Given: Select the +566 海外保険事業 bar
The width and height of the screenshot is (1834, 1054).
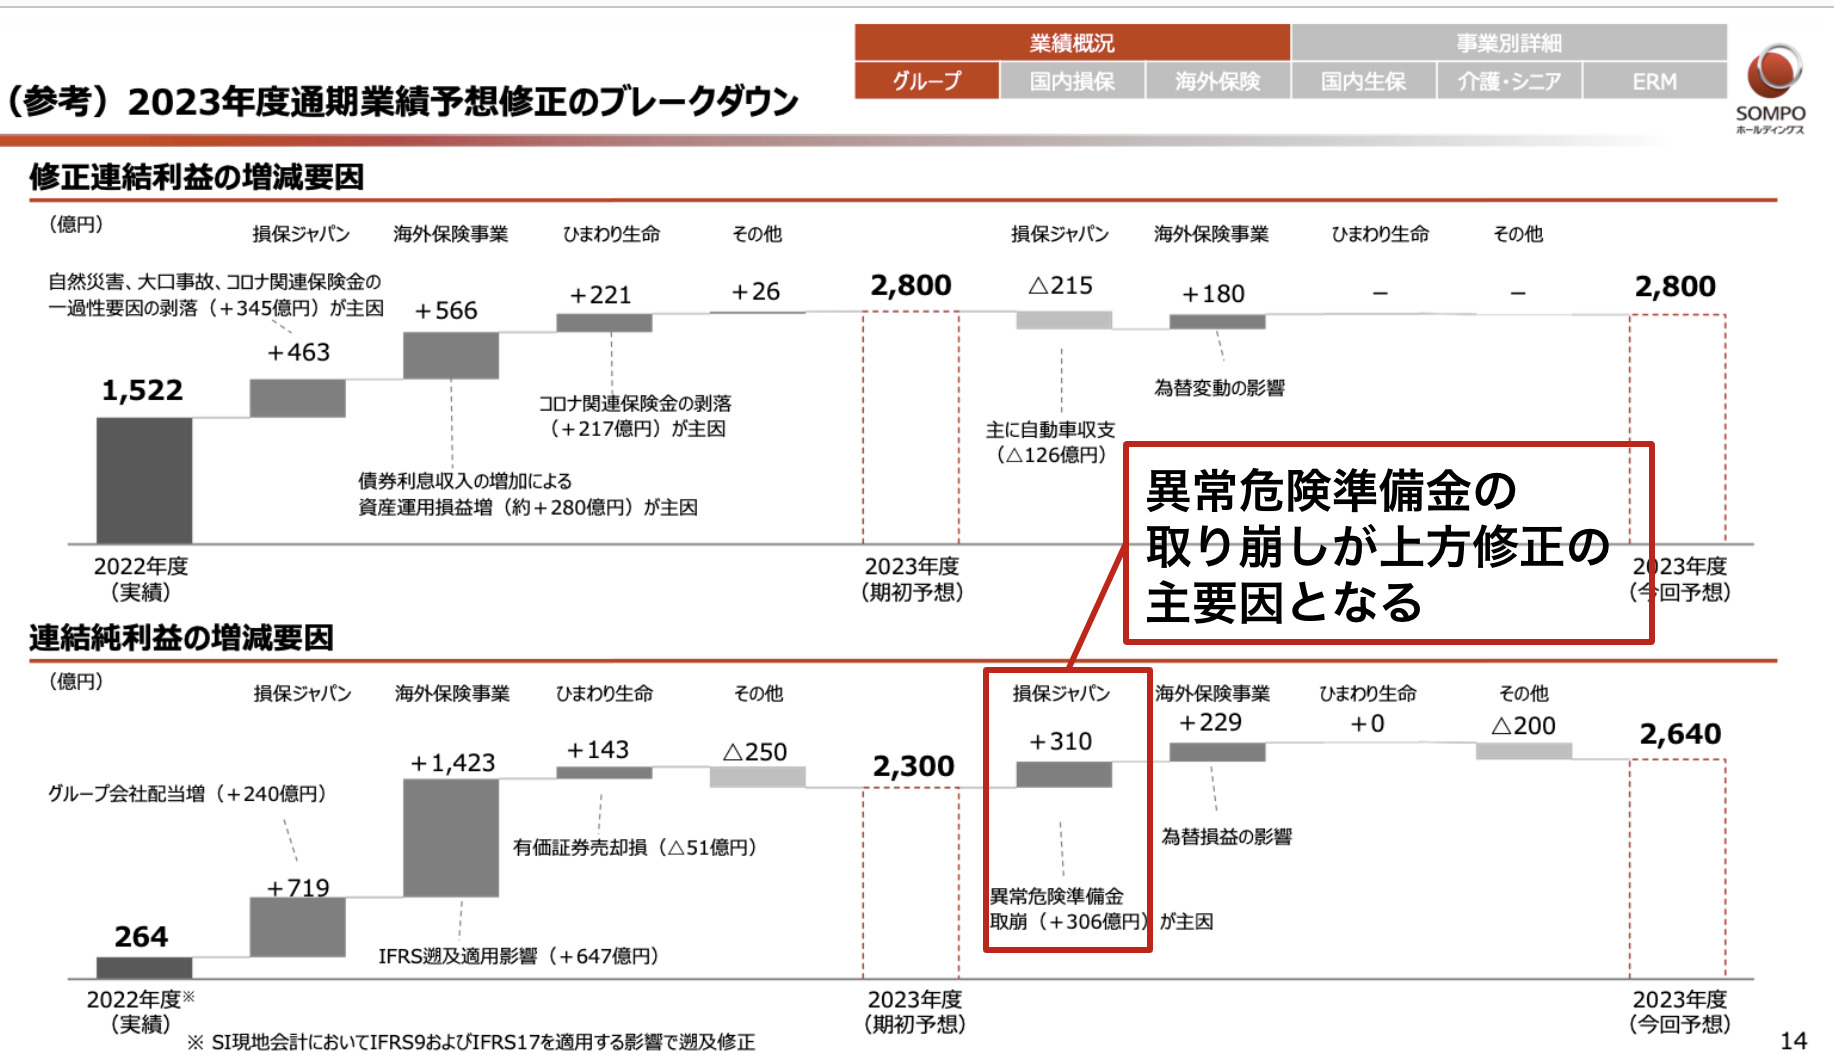Looking at the screenshot, I should (x=451, y=355).
